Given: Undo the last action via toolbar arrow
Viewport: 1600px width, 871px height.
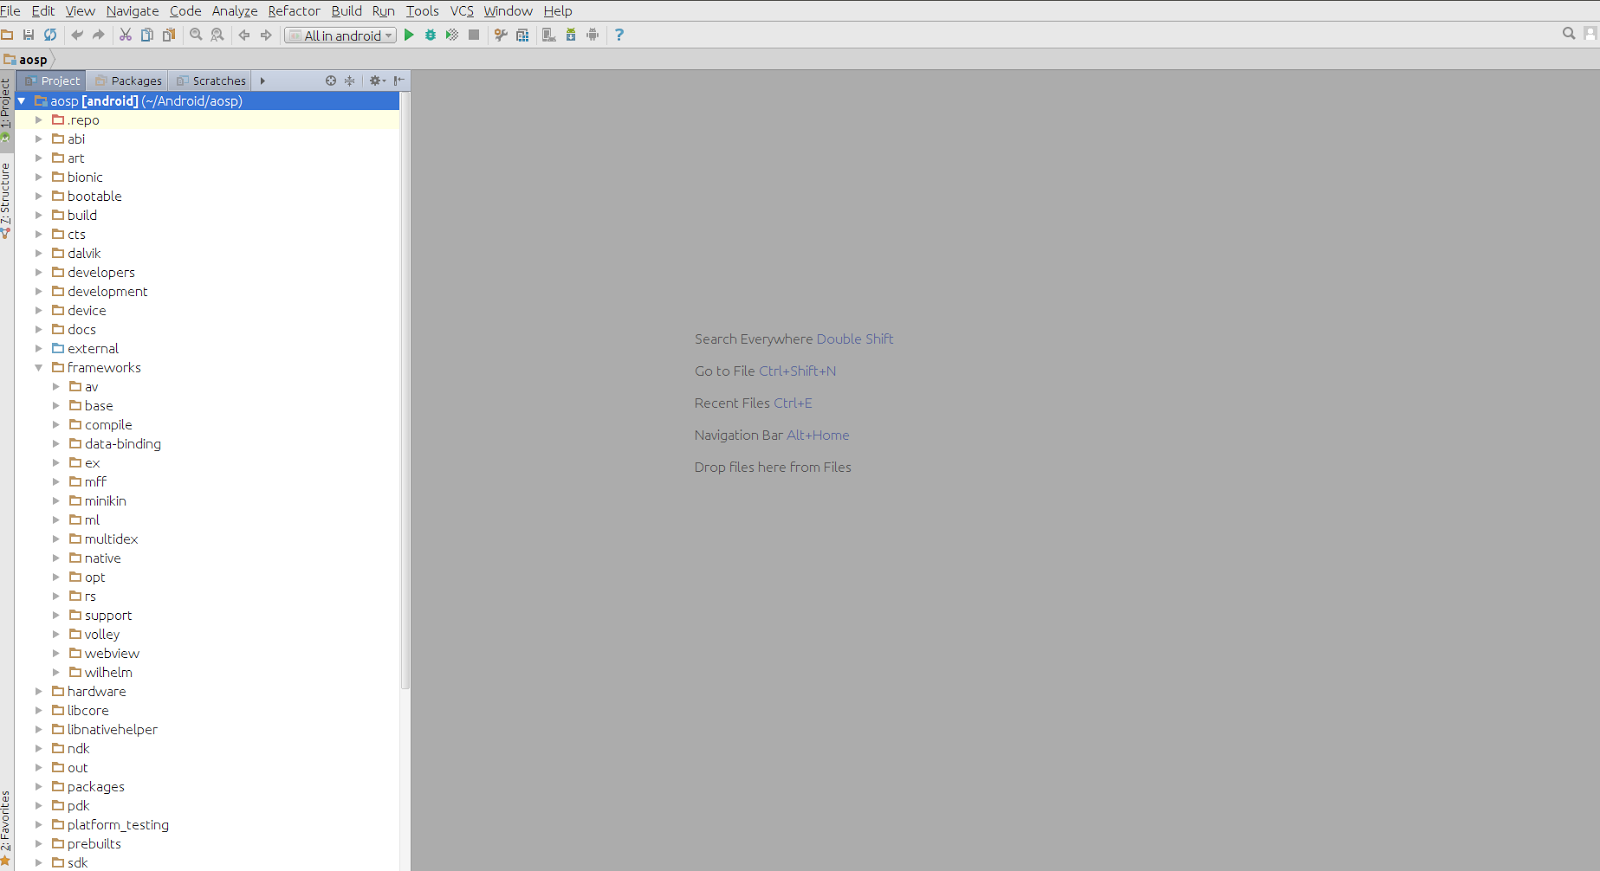Looking at the screenshot, I should click(77, 35).
